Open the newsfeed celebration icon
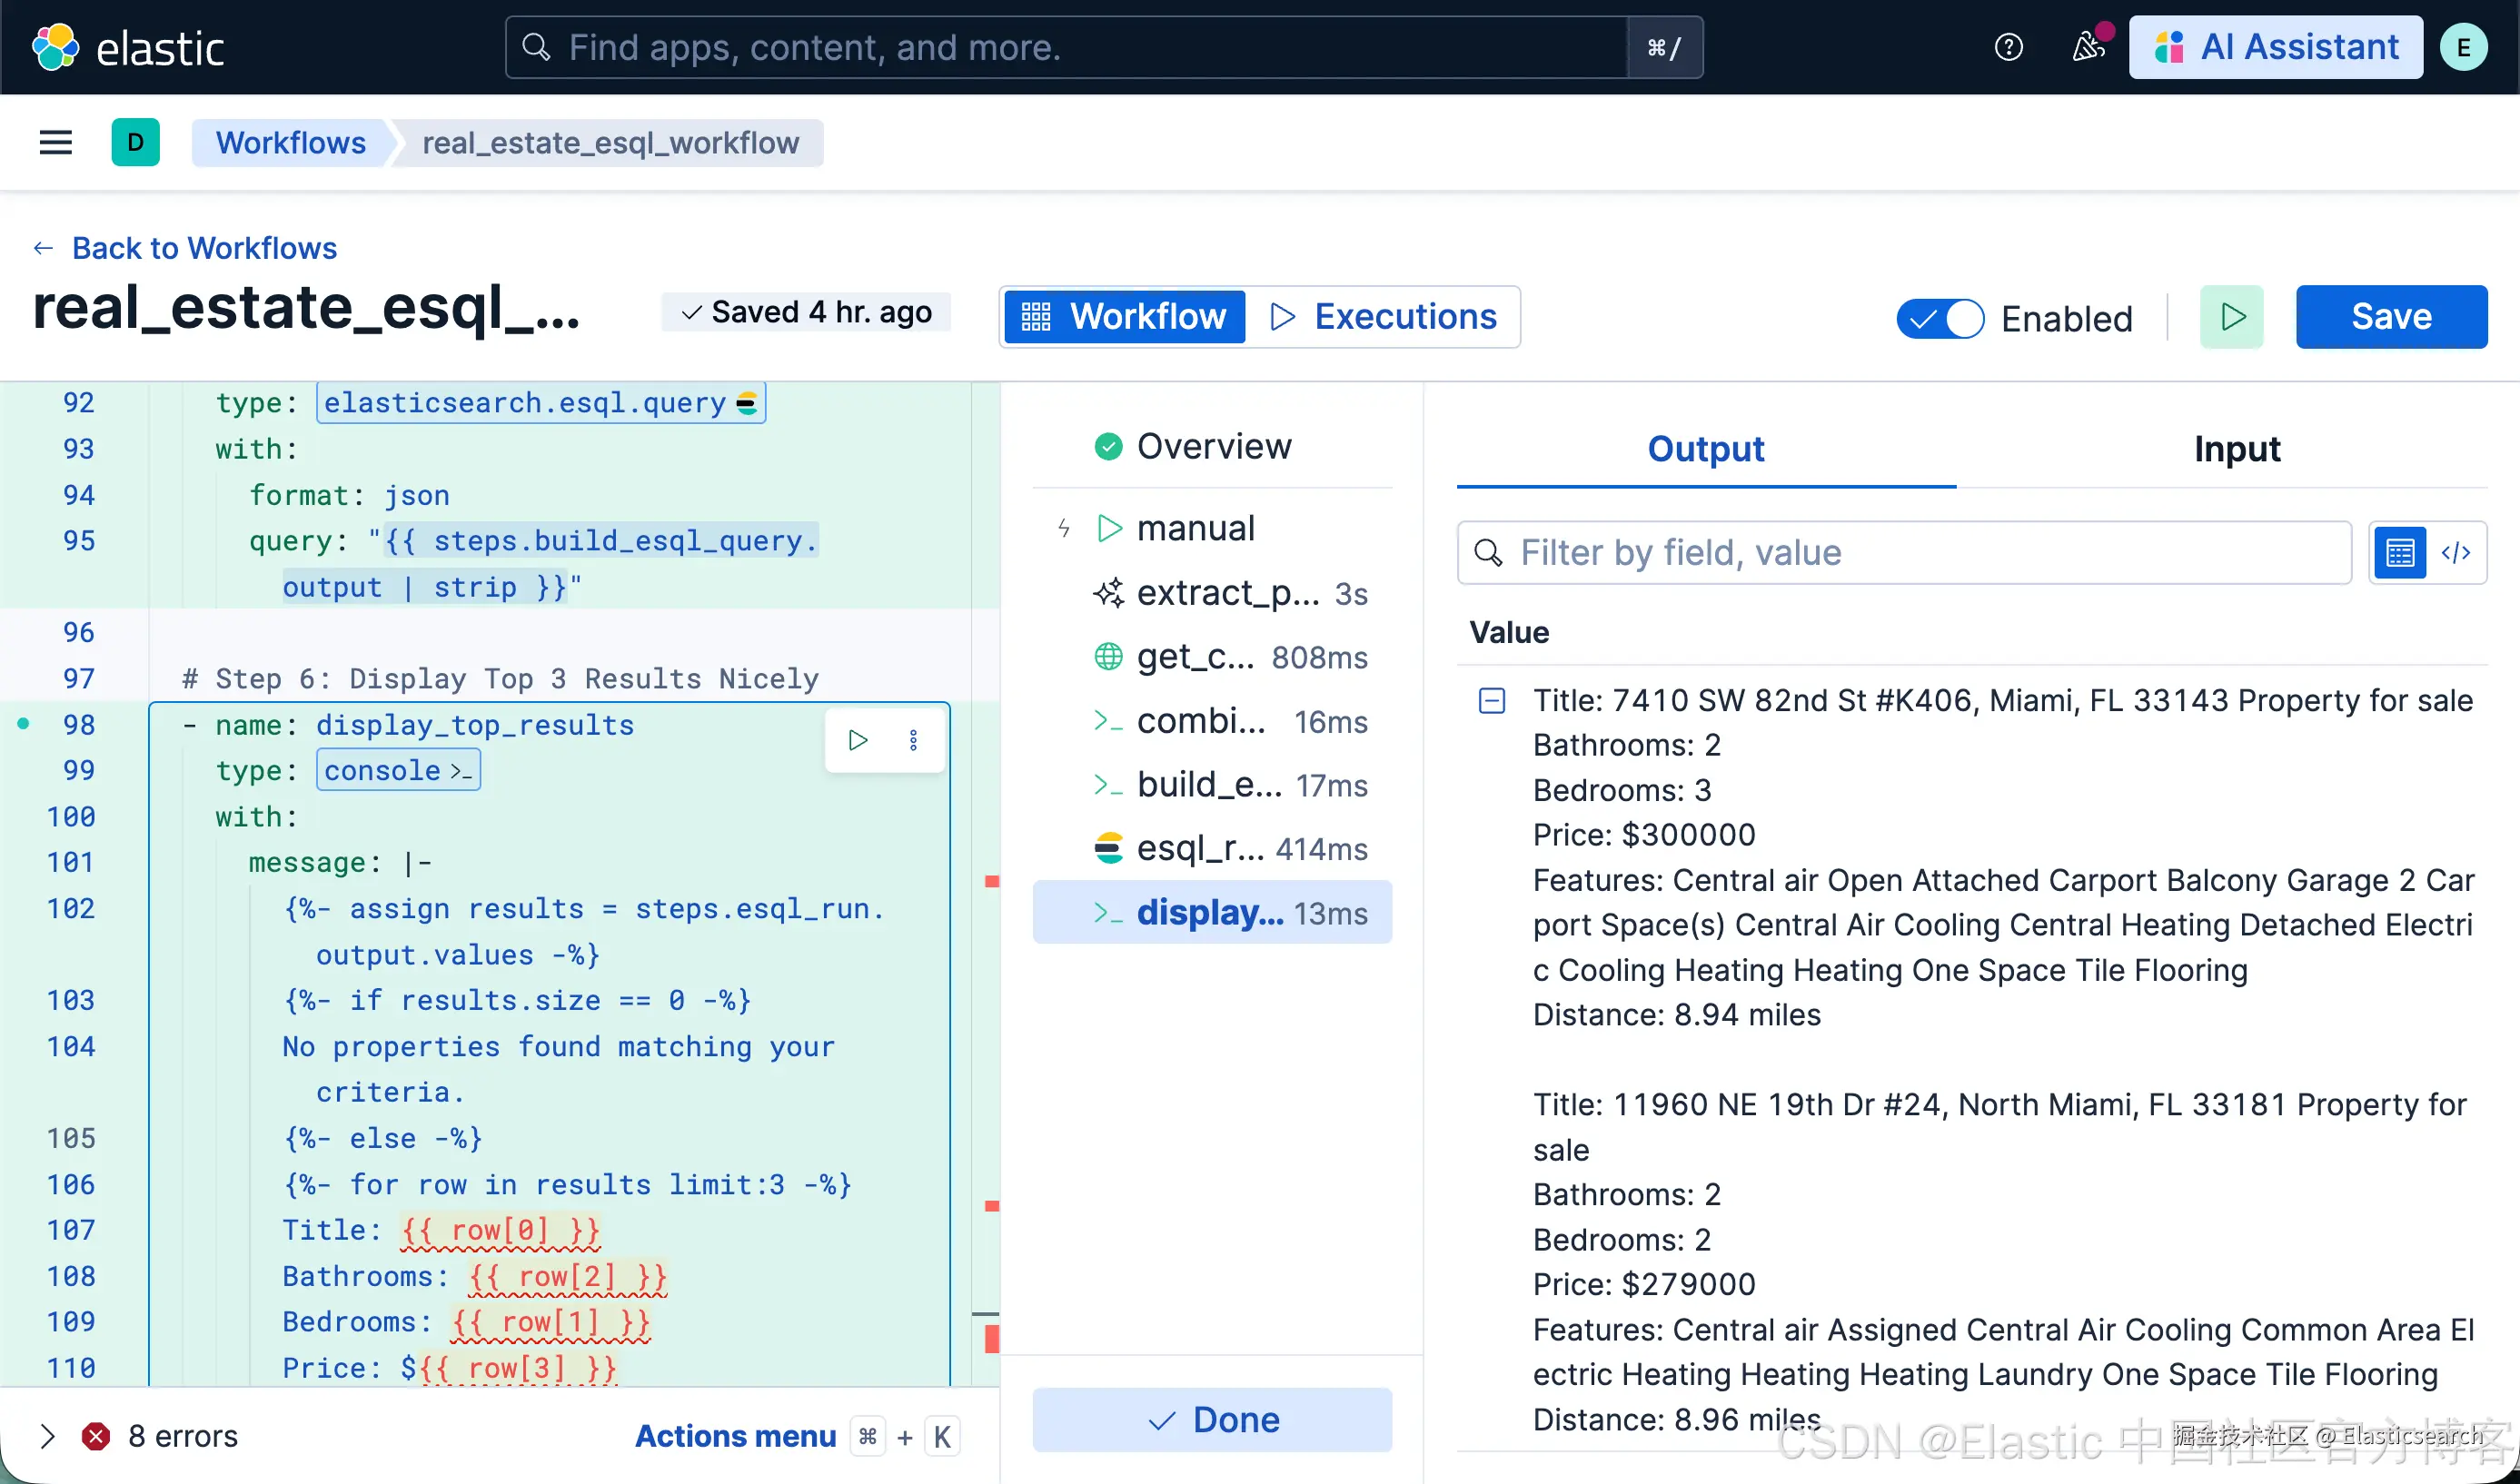 2088,47
